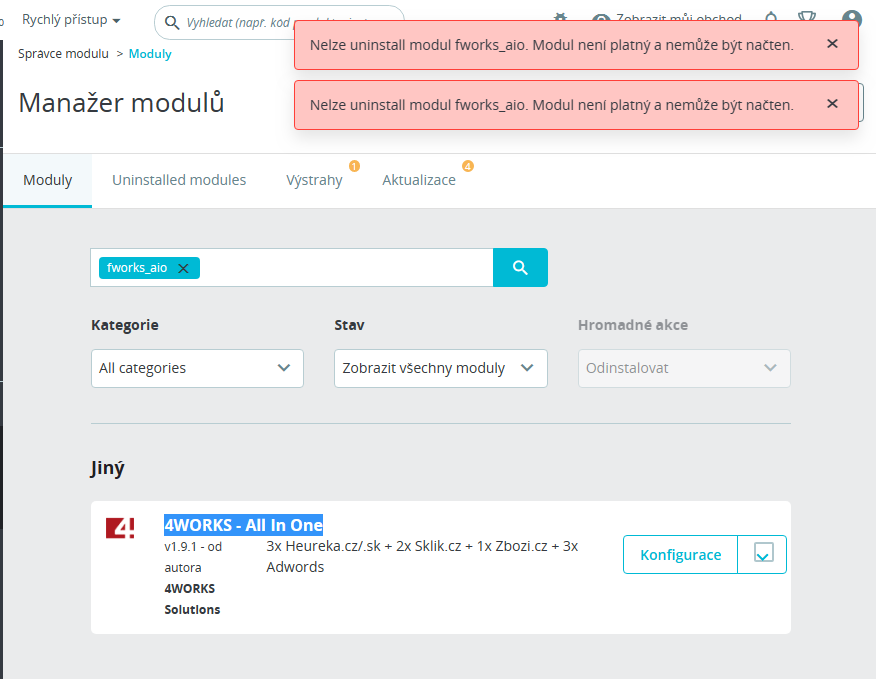876x679 pixels.
Task: Click the 4WORKS module logo thumbnail
Action: 120,528
